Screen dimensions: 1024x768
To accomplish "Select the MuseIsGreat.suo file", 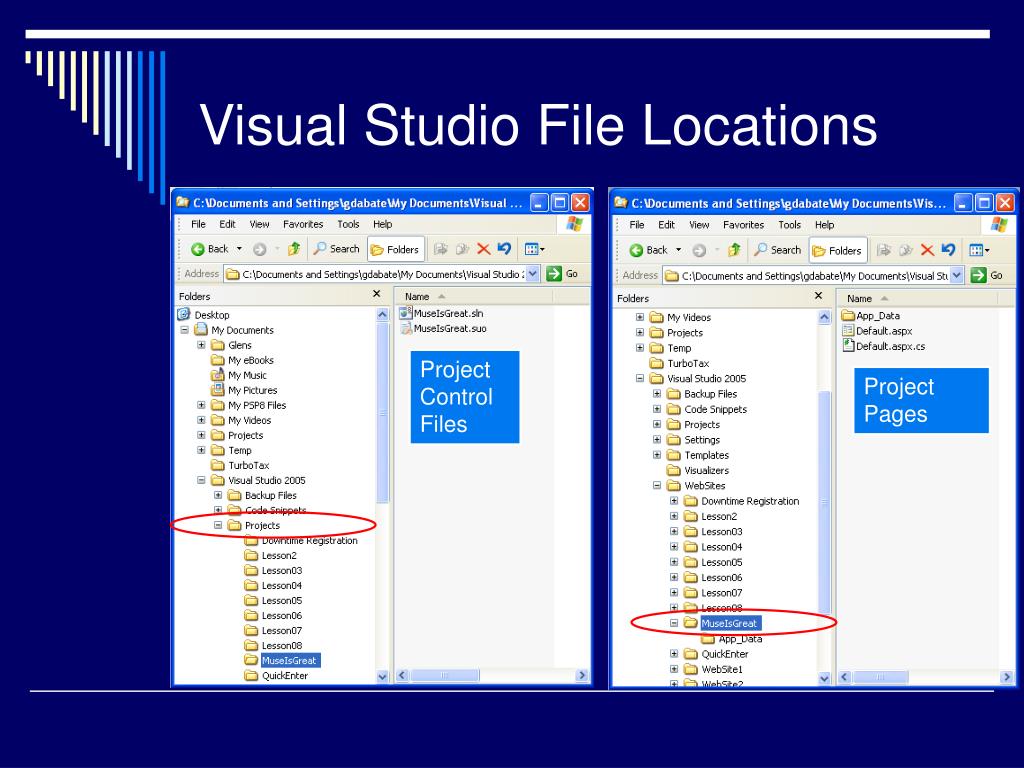I will click(x=450, y=328).
